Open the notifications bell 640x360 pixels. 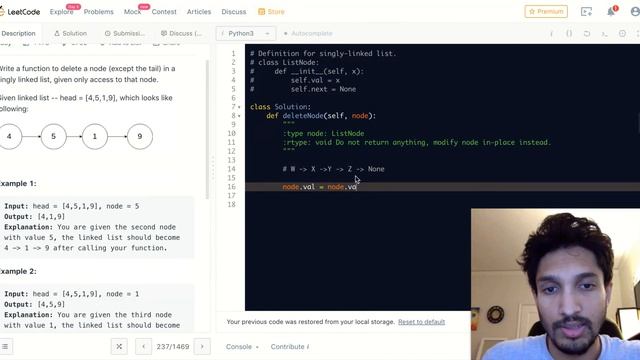[611, 11]
